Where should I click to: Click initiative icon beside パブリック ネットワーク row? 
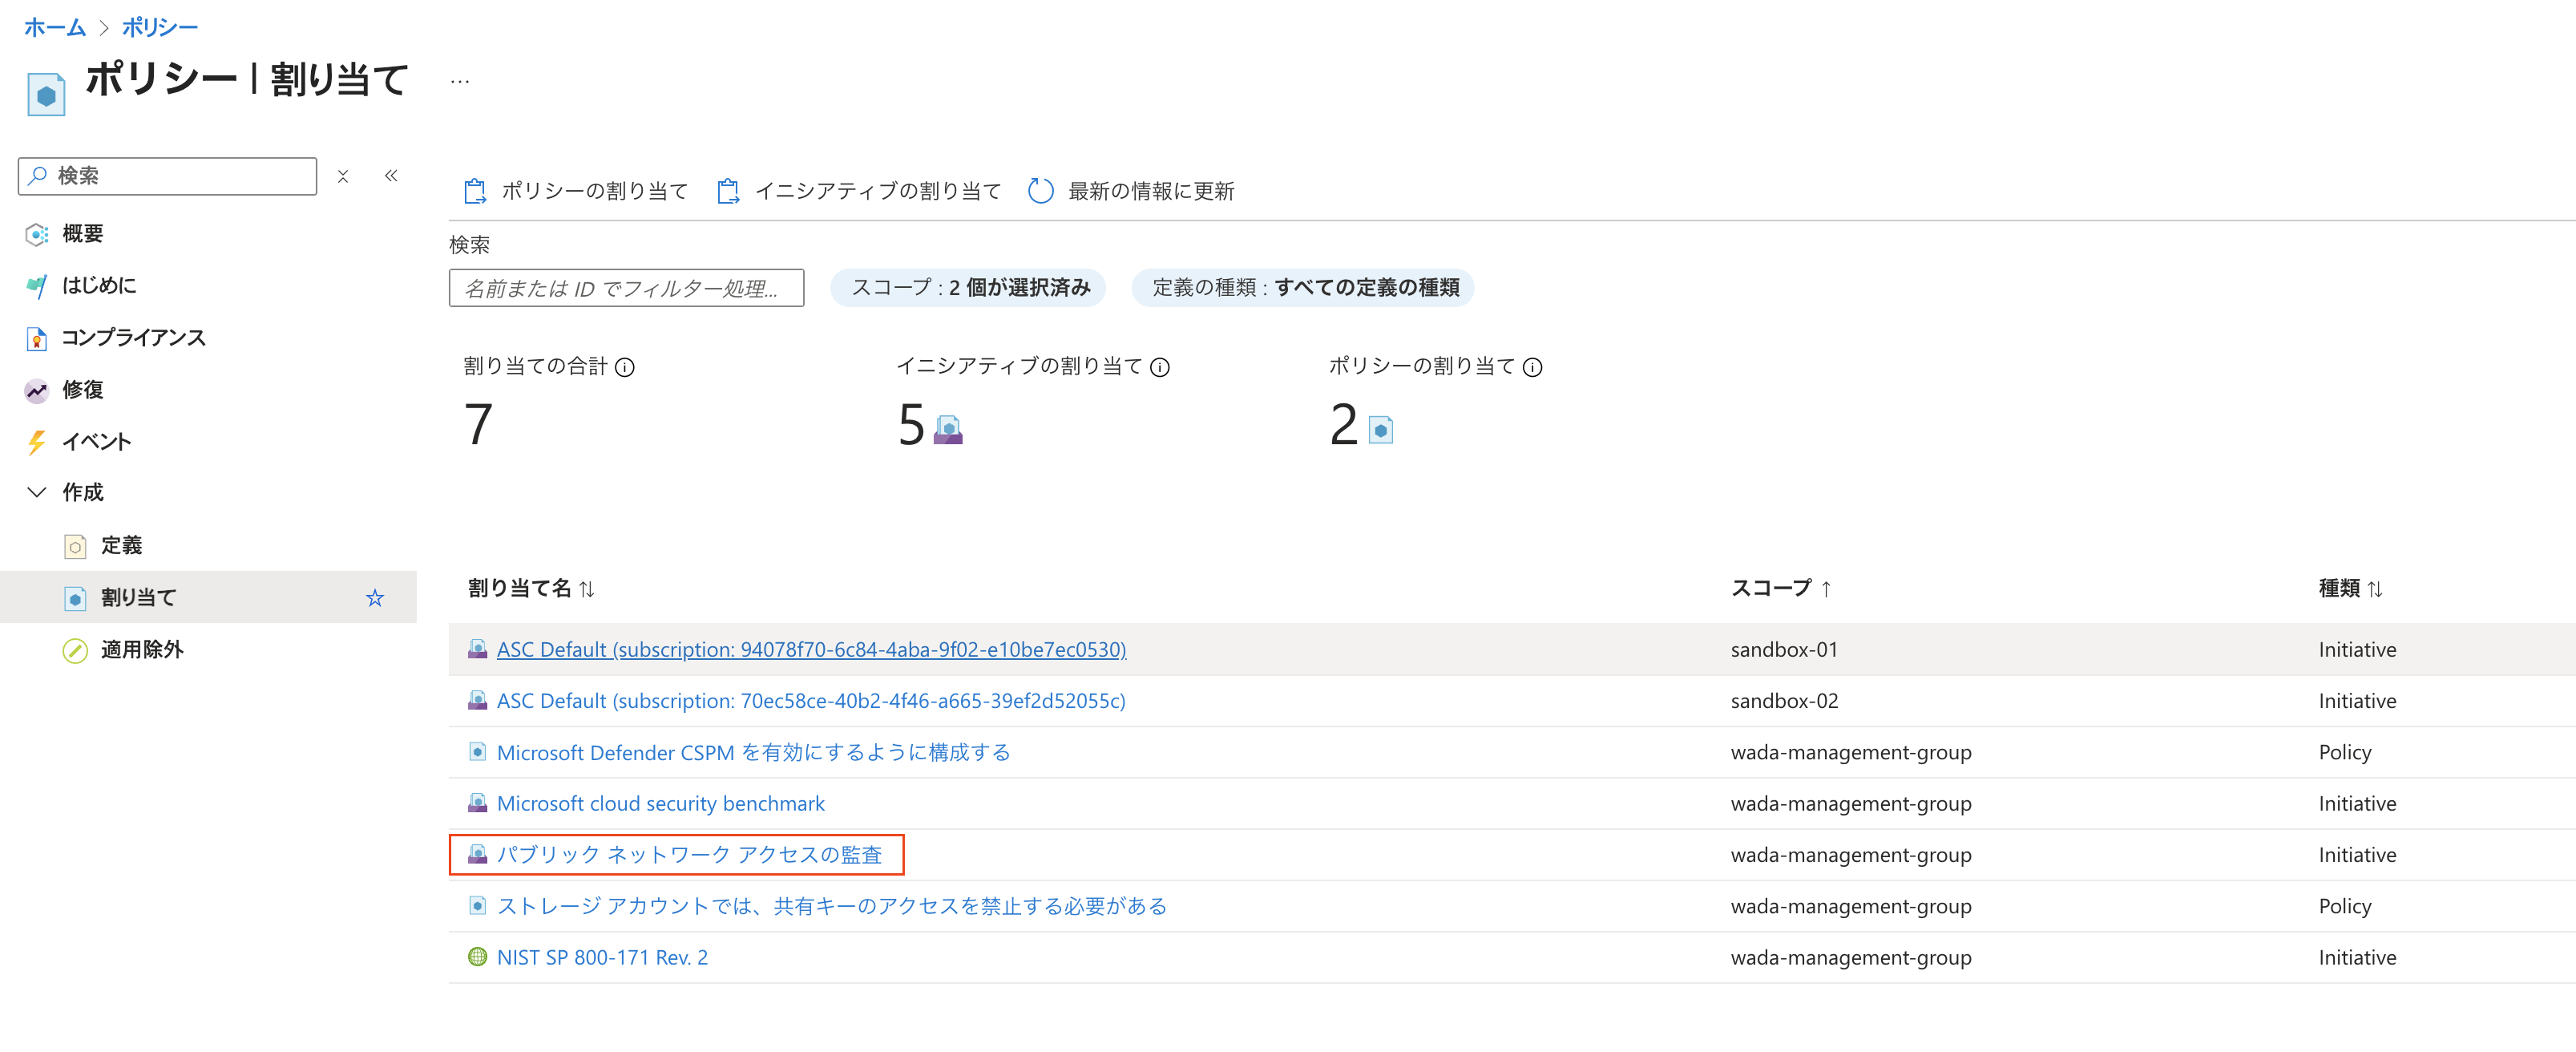coord(478,854)
